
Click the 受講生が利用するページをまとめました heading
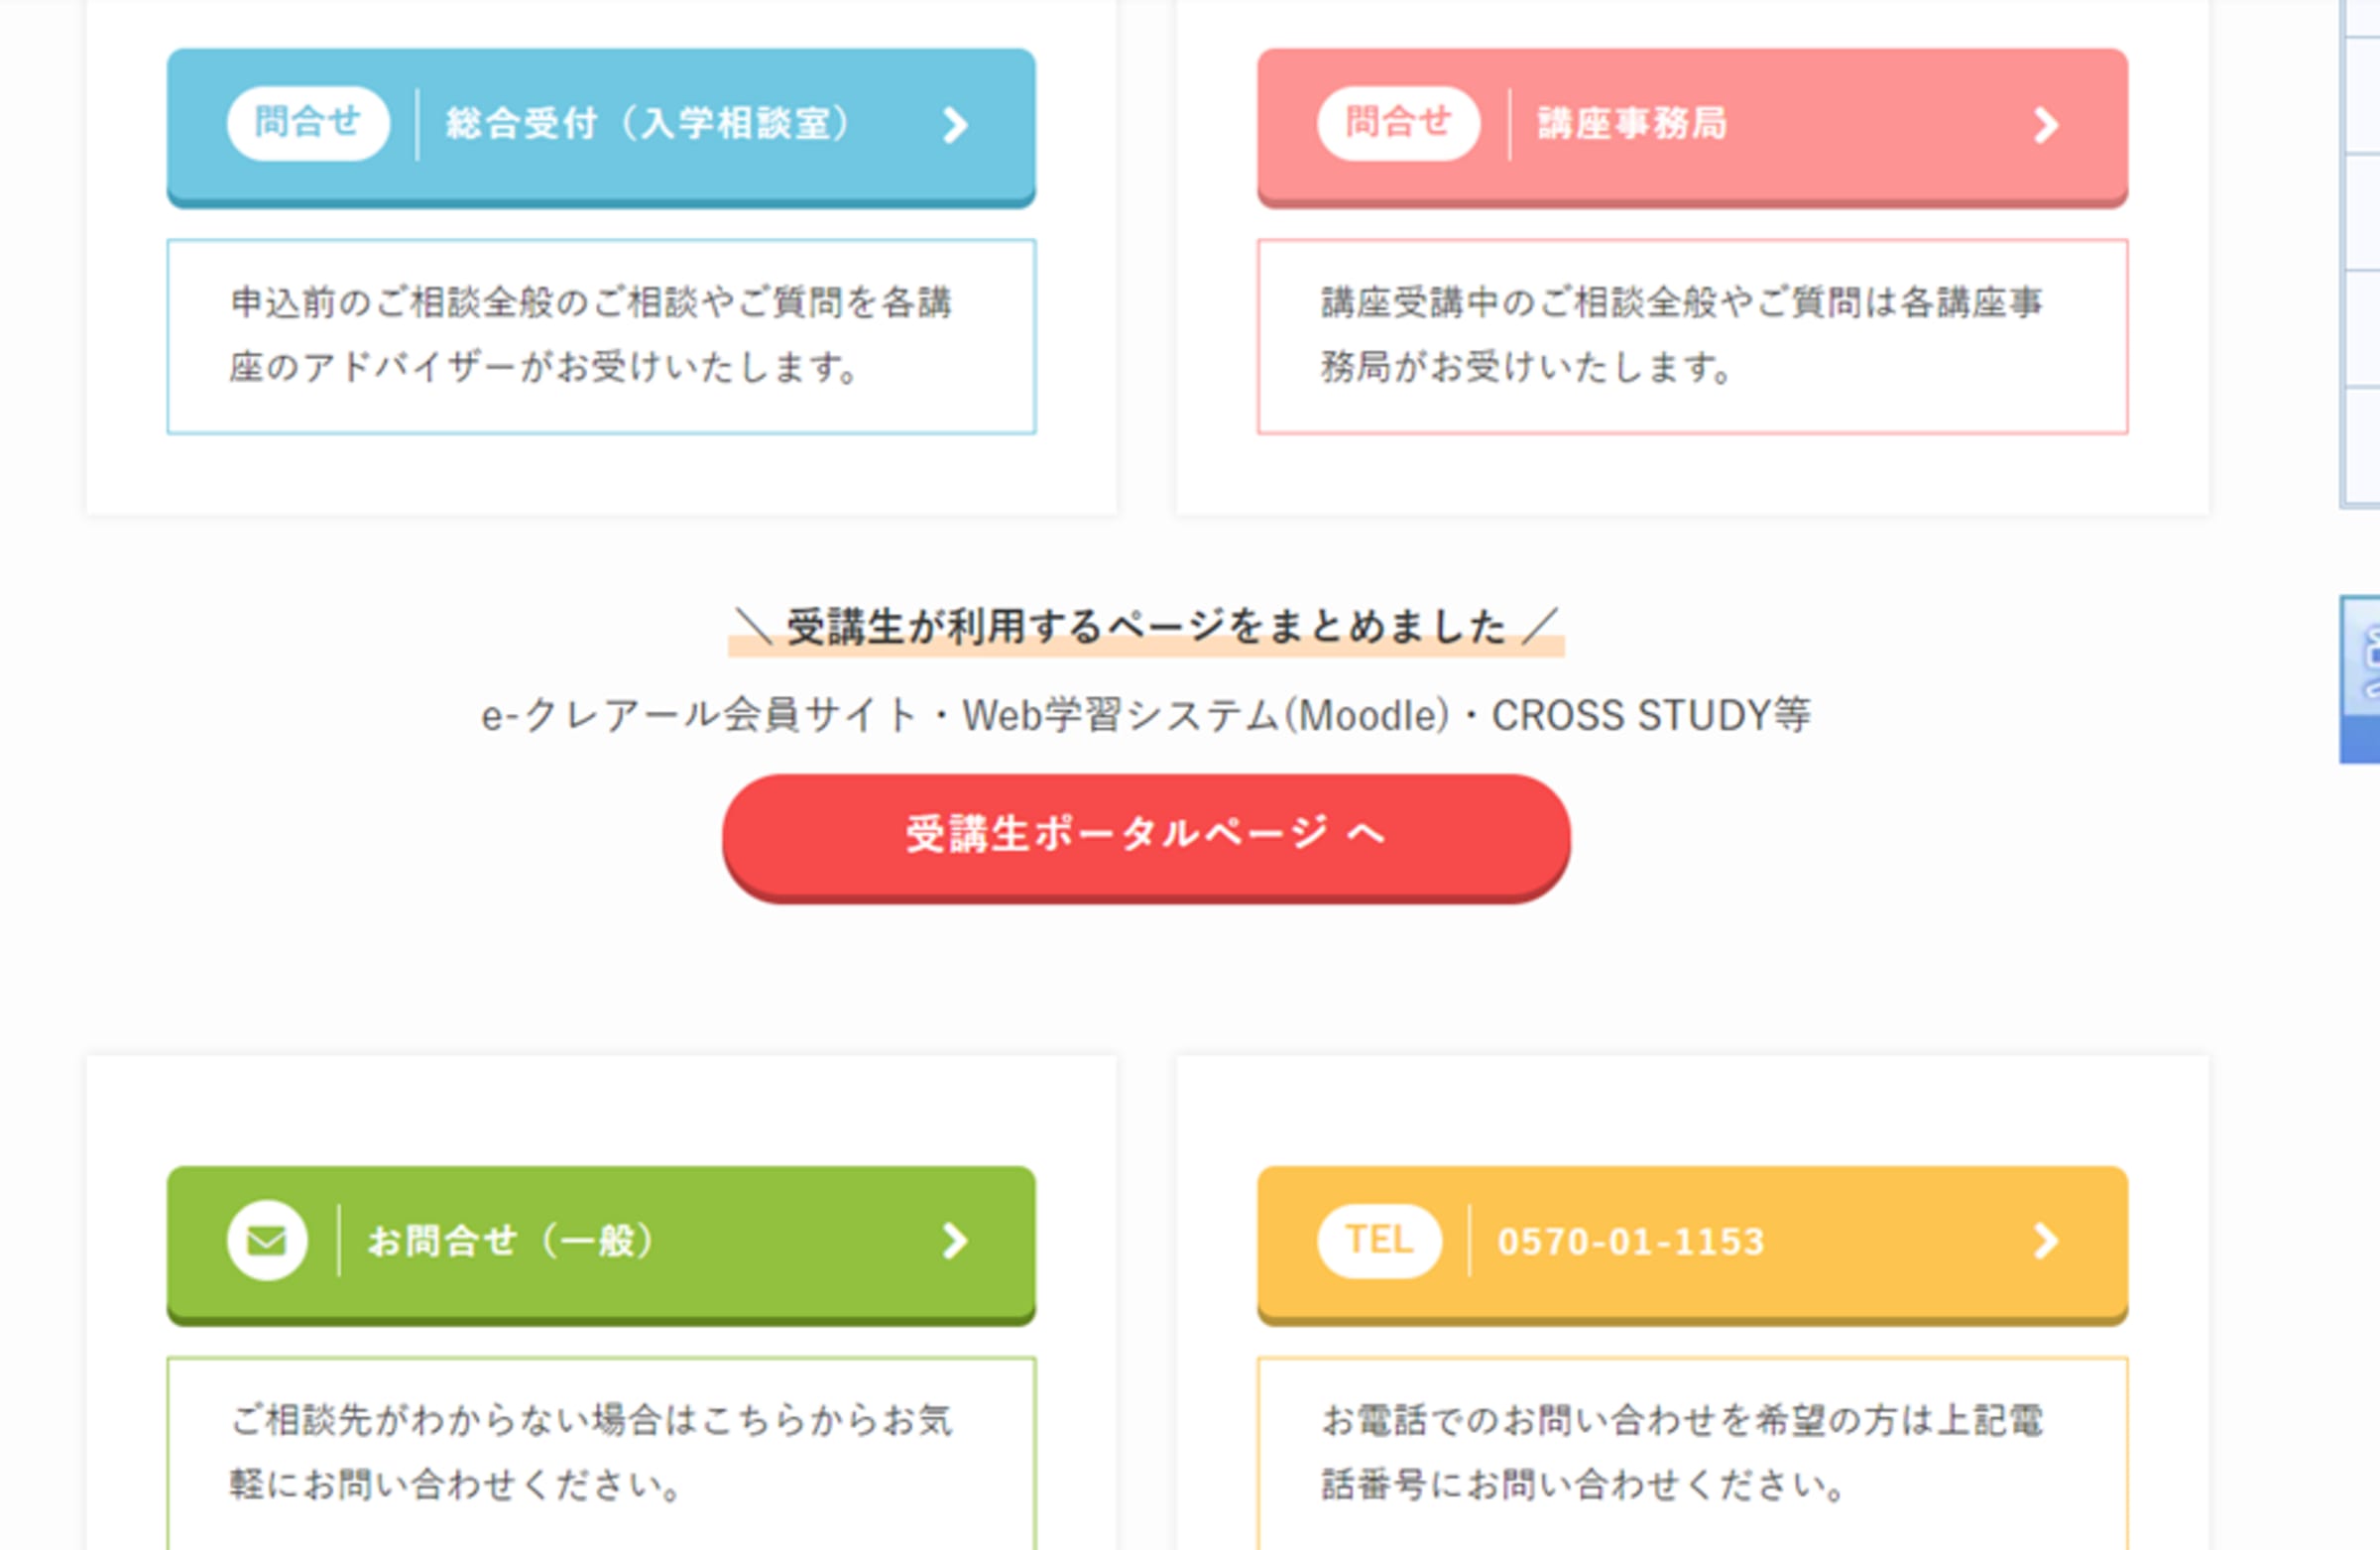click(1146, 627)
